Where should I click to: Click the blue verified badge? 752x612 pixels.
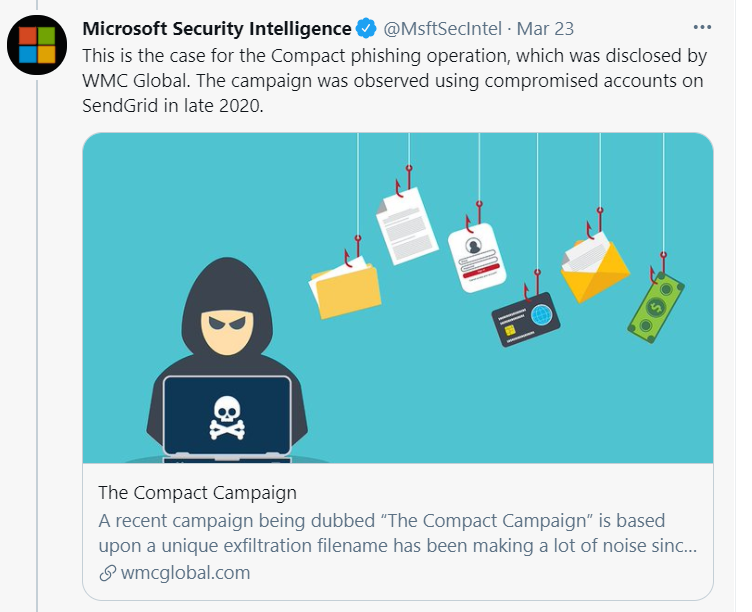pyautogui.click(x=367, y=28)
